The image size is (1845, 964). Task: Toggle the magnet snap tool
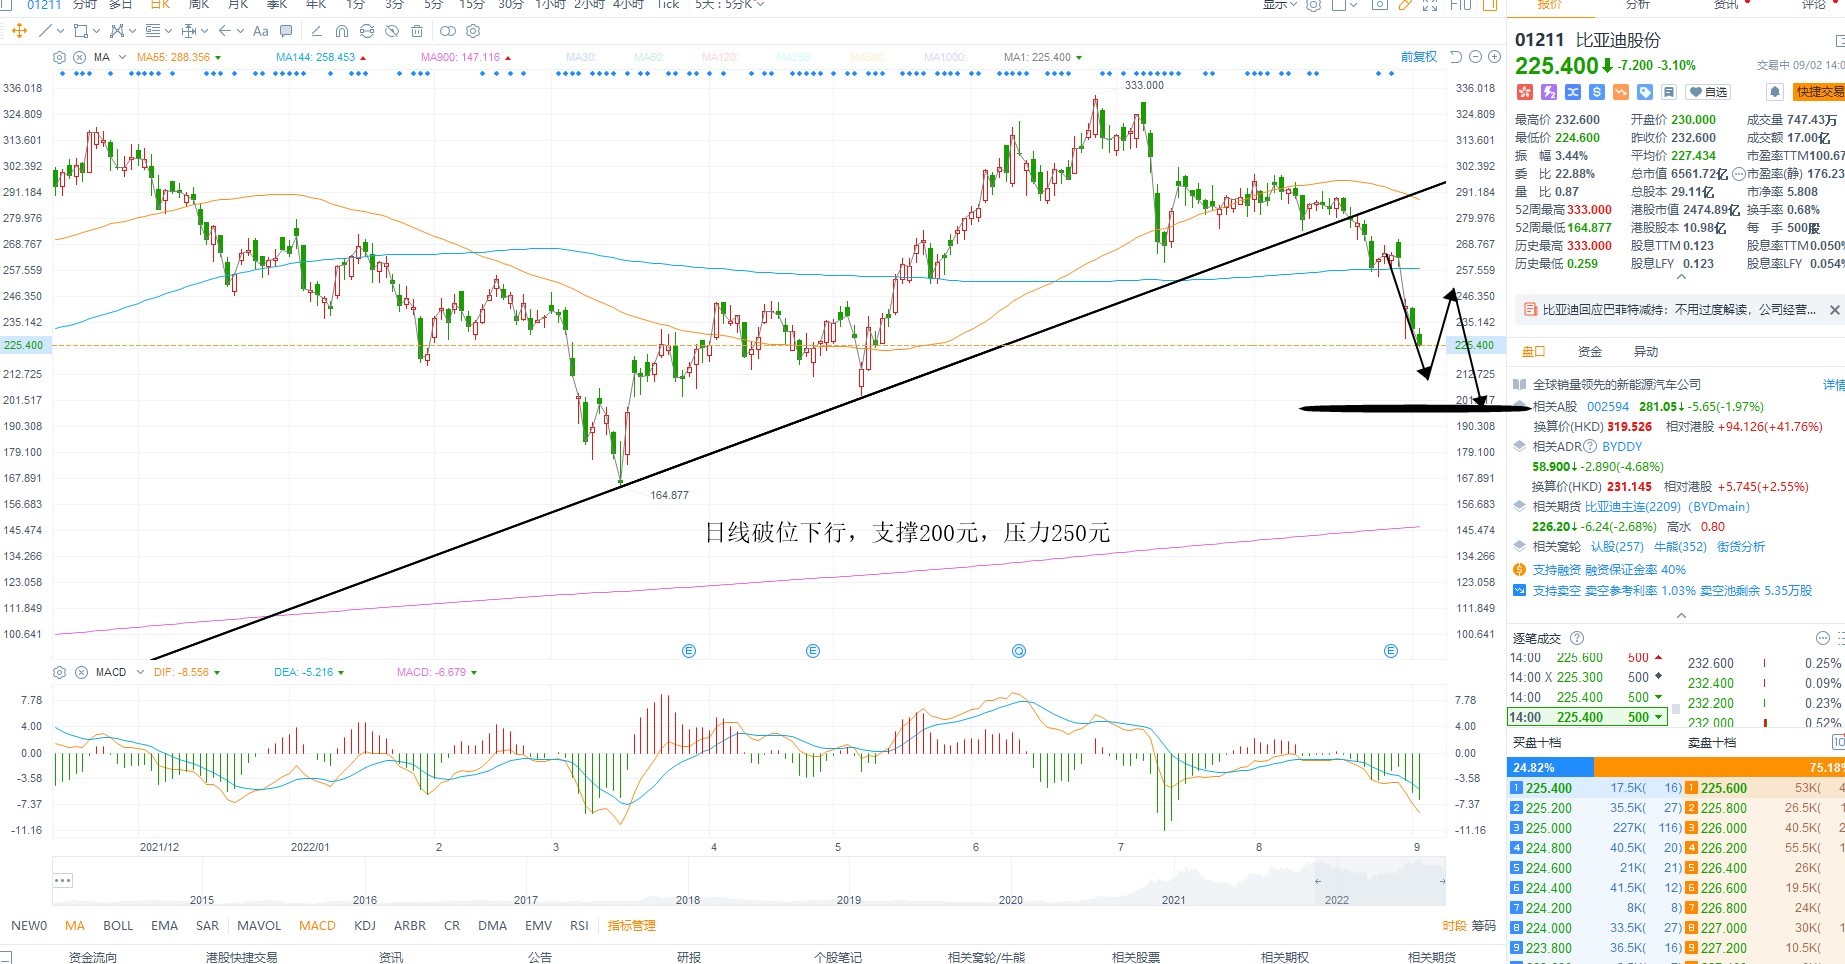342,31
